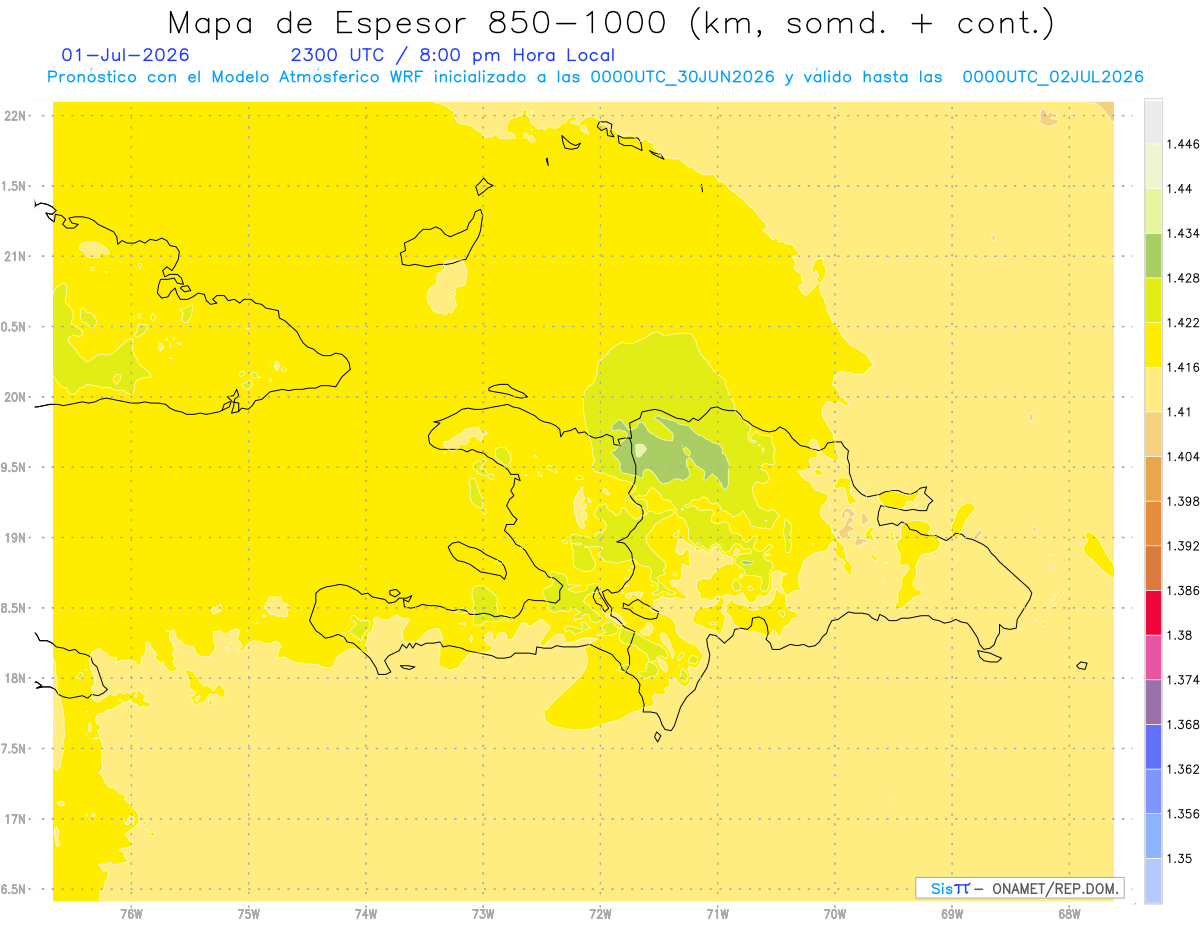1200x927 pixels.
Task: Click the legend value '1.446'
Action: tap(1182, 145)
